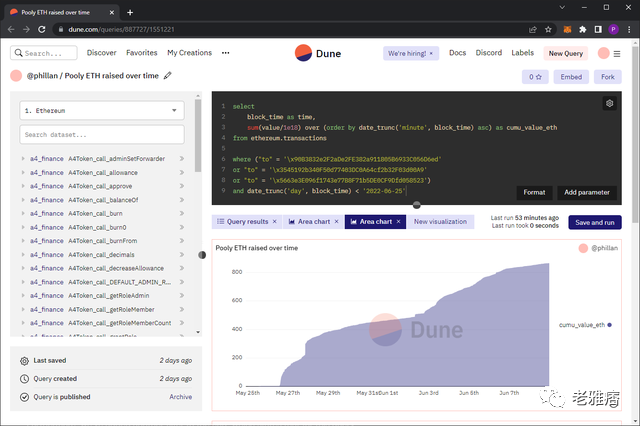Fork this query
Screen dimensions: 640x426
point(608,77)
